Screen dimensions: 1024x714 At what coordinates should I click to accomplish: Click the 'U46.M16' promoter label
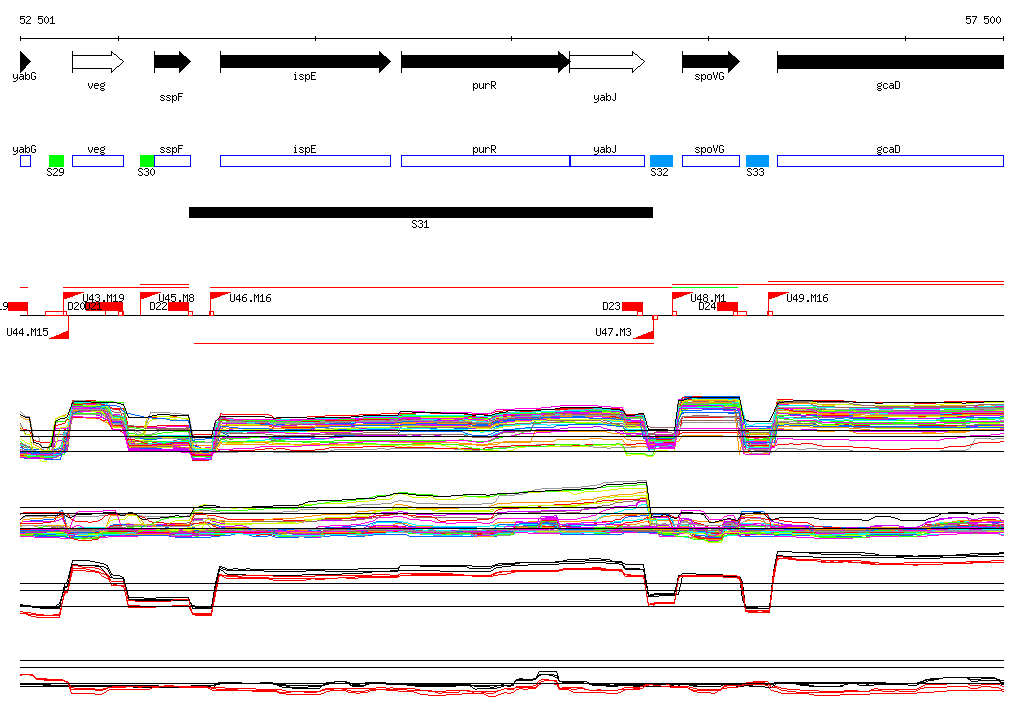pos(250,299)
